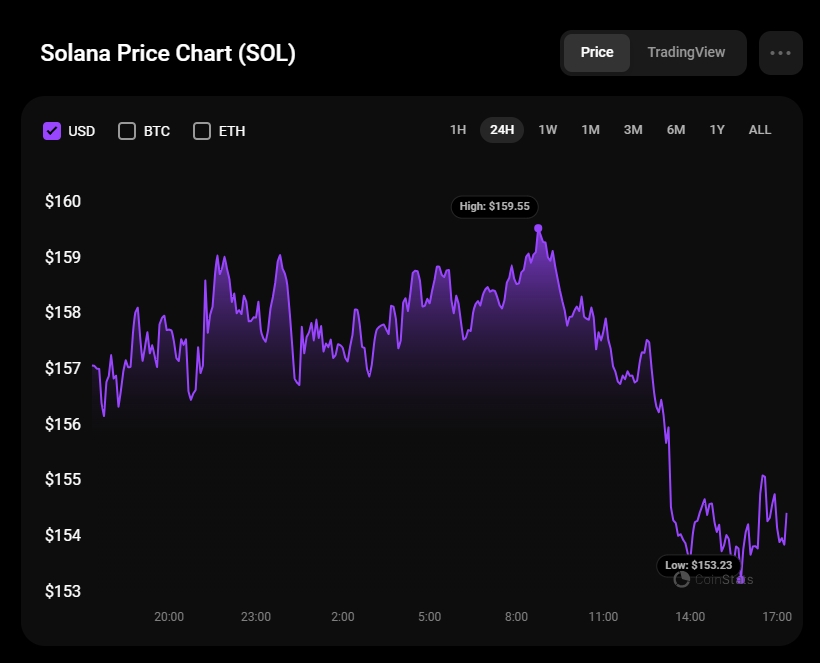Viewport: 820px width, 663px height.
Task: Select the 1M time range
Action: pyautogui.click(x=590, y=130)
